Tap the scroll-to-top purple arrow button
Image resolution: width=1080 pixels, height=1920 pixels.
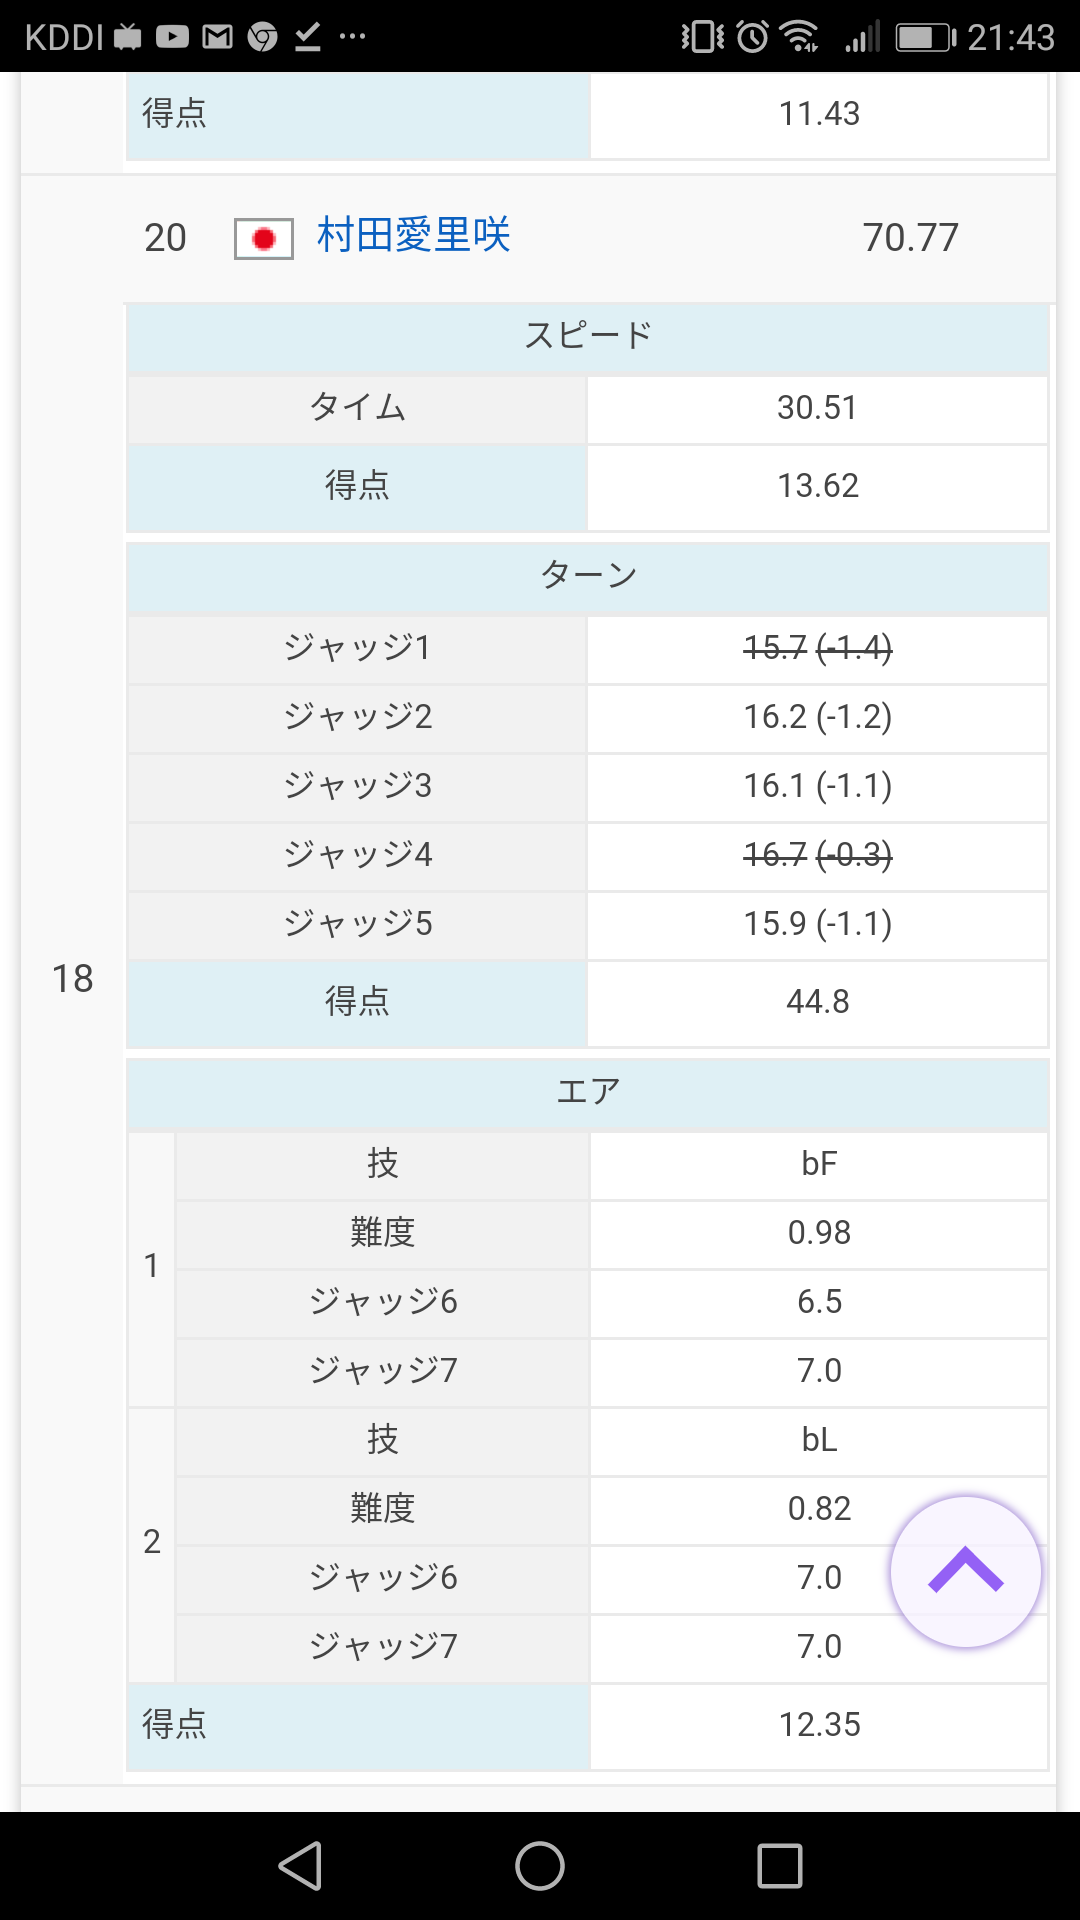(965, 1572)
